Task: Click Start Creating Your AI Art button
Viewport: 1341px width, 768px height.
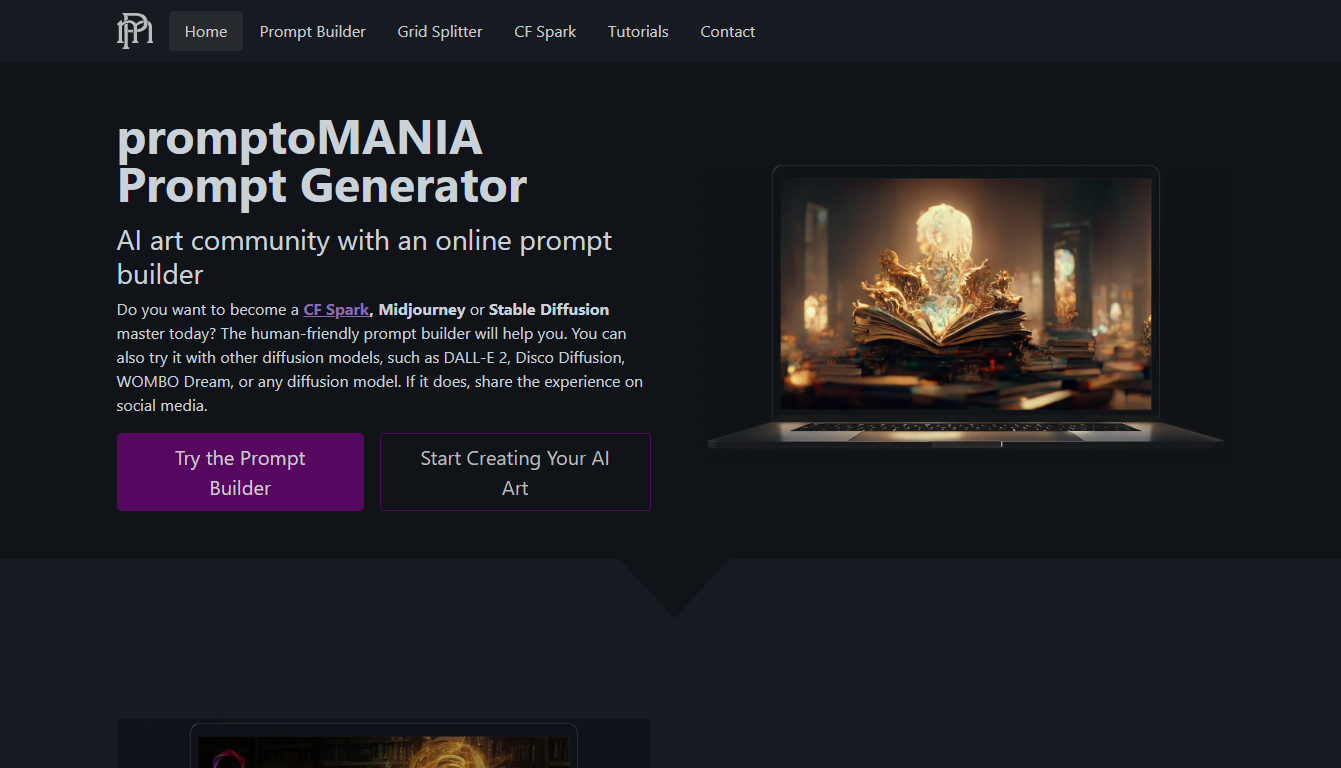Action: pyautogui.click(x=515, y=472)
